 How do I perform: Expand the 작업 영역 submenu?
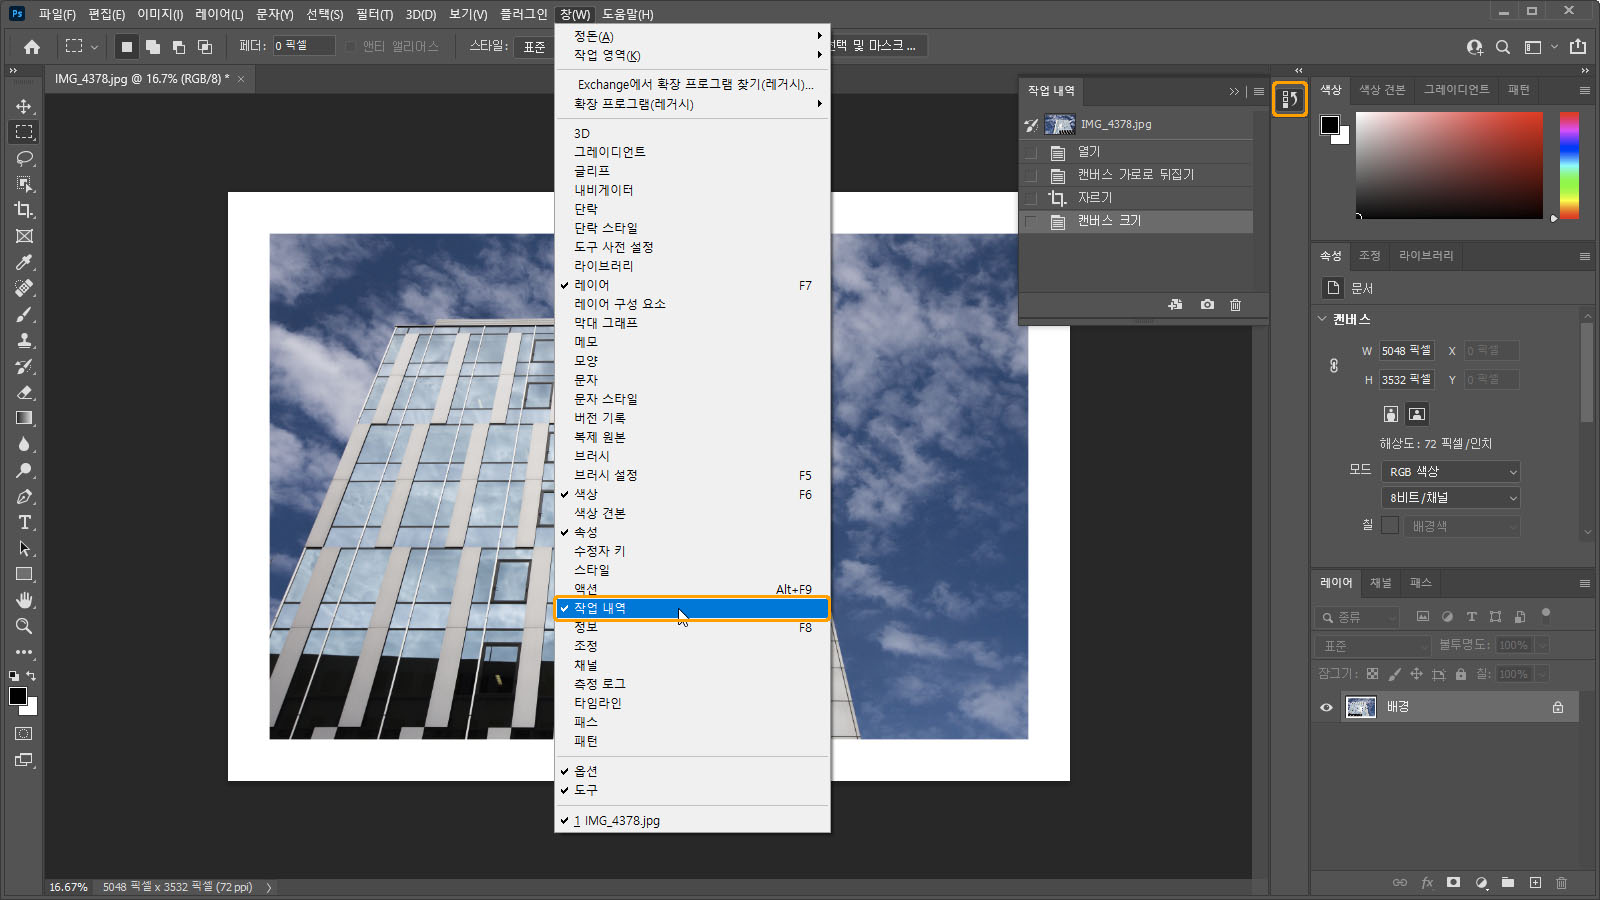[692, 55]
